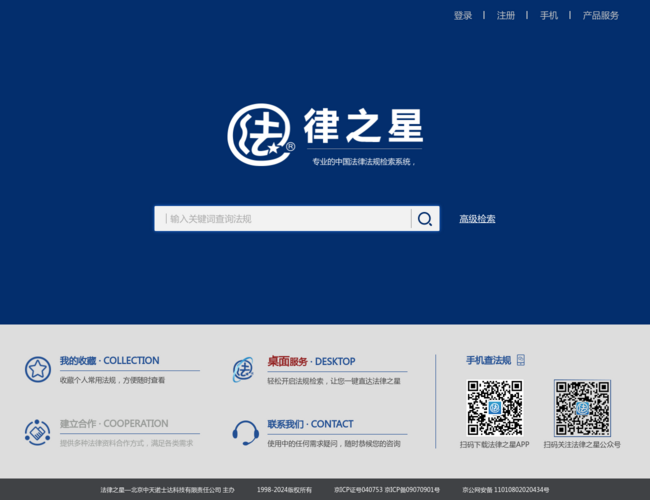Click the cooperation handshake icon
This screenshot has height=500, width=650.
pyautogui.click(x=37, y=432)
